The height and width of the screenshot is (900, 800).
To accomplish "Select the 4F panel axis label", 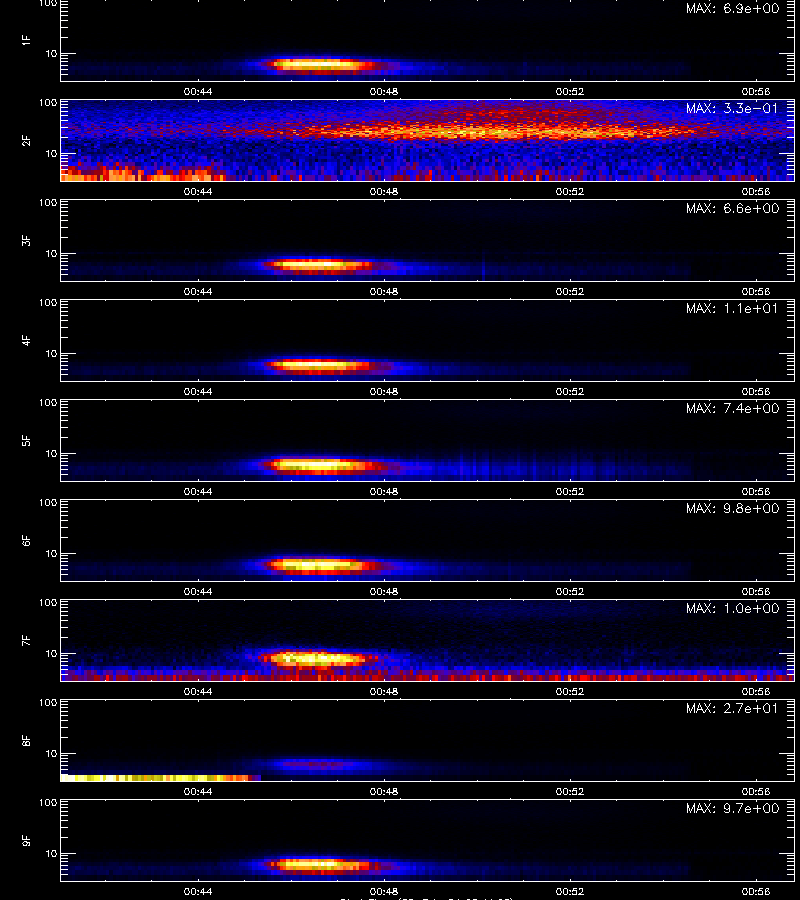I will [26, 340].
